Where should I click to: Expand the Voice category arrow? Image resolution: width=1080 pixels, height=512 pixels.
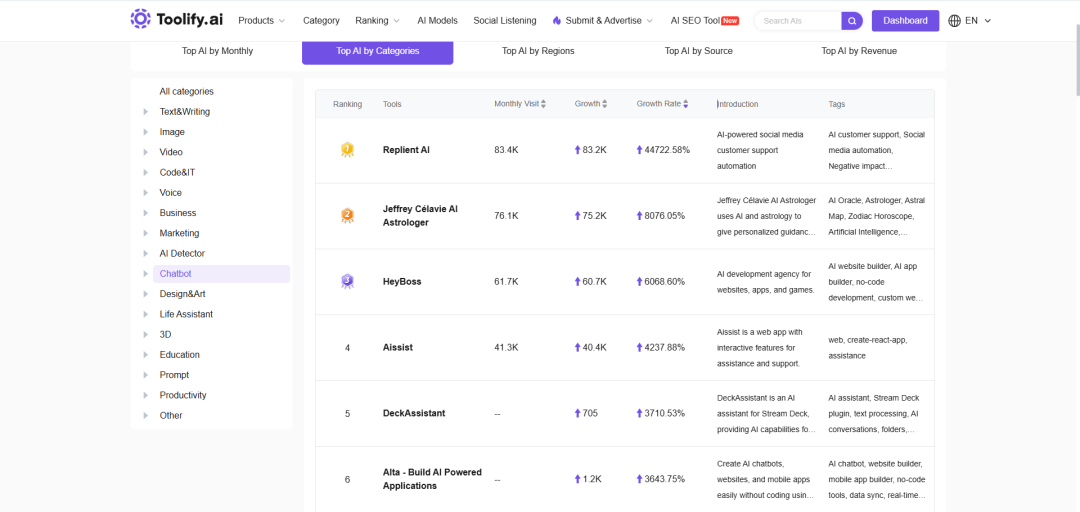[145, 193]
